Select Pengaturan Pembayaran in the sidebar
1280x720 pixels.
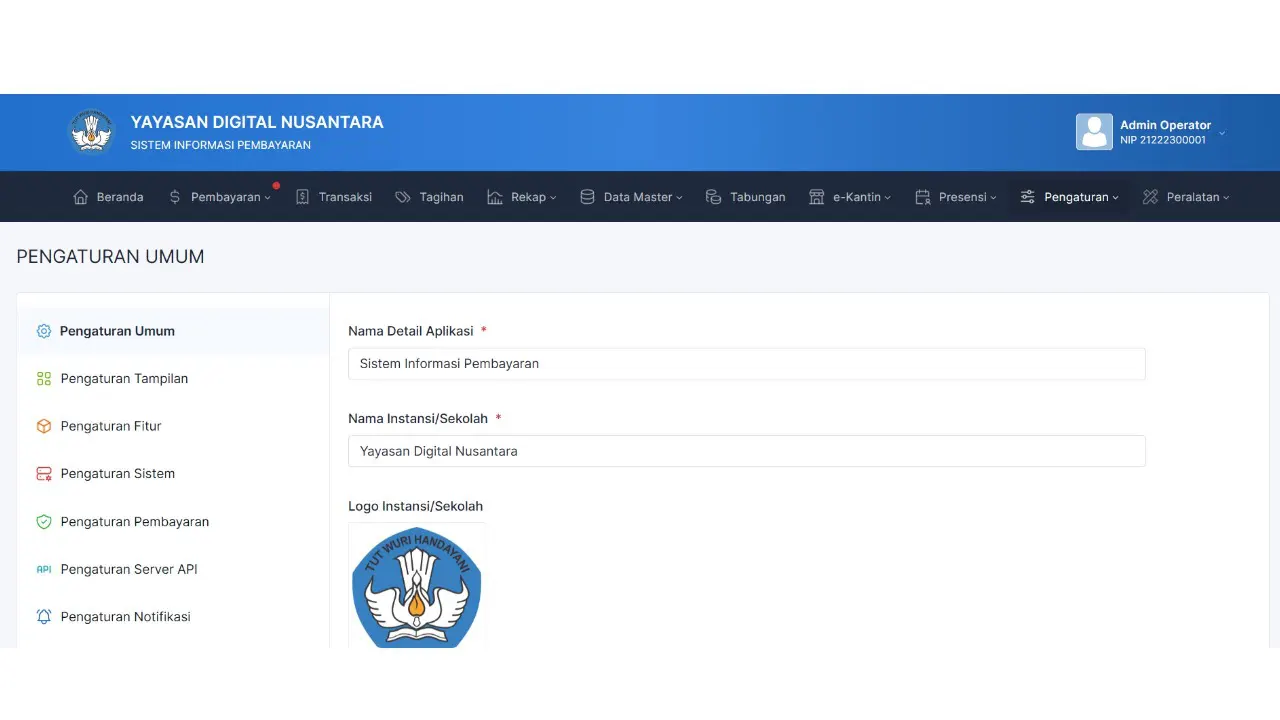pyautogui.click(x=173, y=521)
